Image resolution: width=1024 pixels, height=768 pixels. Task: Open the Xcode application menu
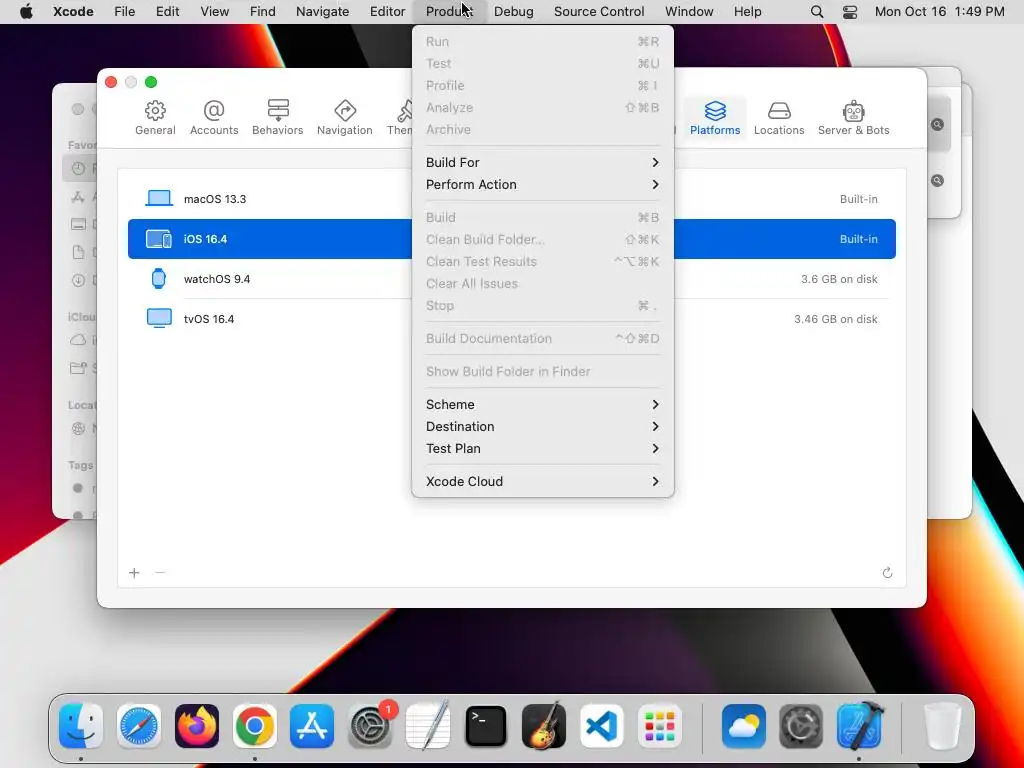click(72, 12)
